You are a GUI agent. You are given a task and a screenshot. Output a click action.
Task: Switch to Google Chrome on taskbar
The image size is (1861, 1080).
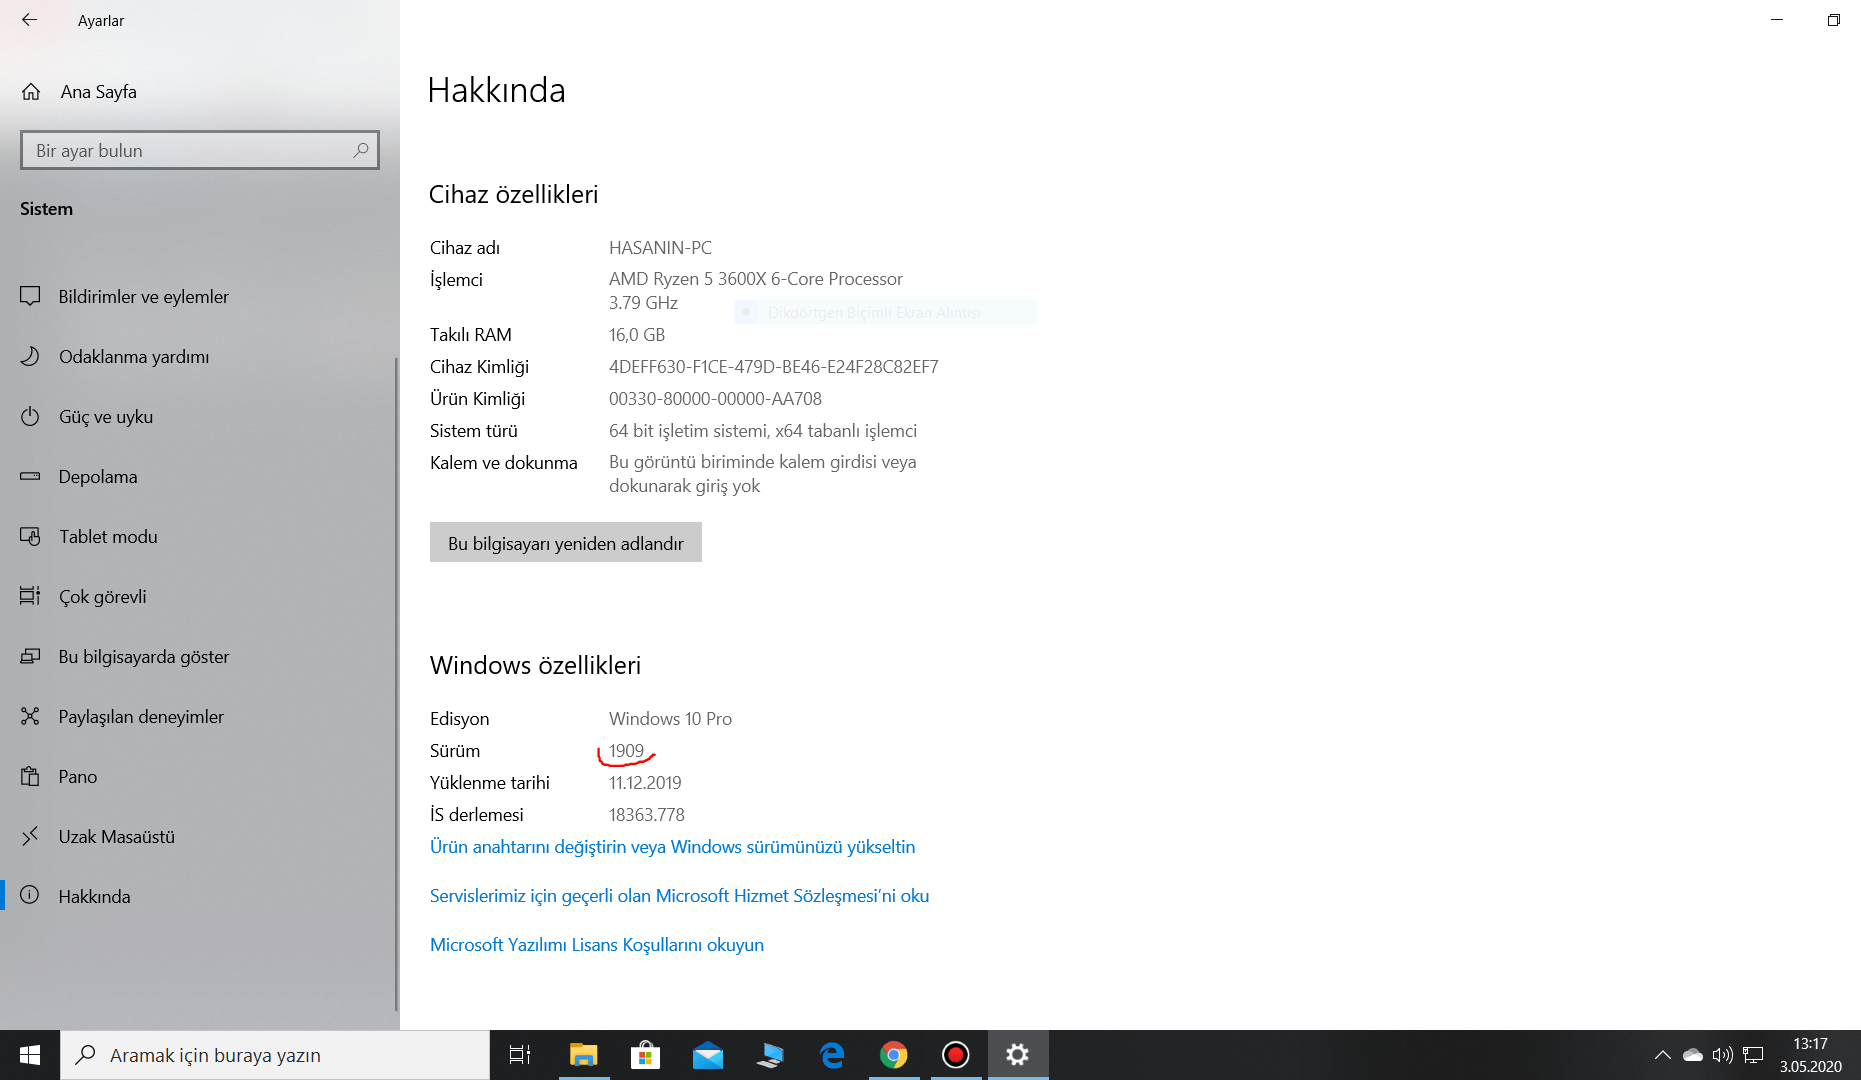[x=894, y=1055]
